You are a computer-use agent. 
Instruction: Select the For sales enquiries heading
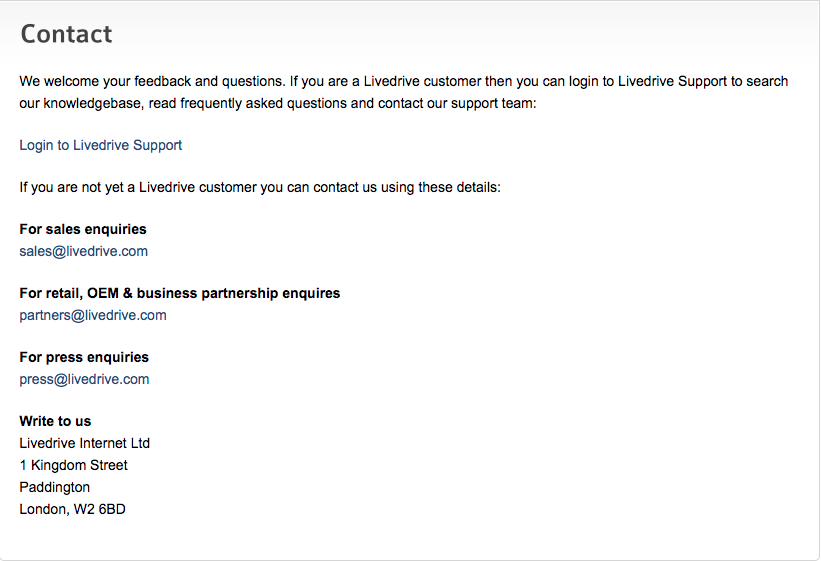(83, 229)
